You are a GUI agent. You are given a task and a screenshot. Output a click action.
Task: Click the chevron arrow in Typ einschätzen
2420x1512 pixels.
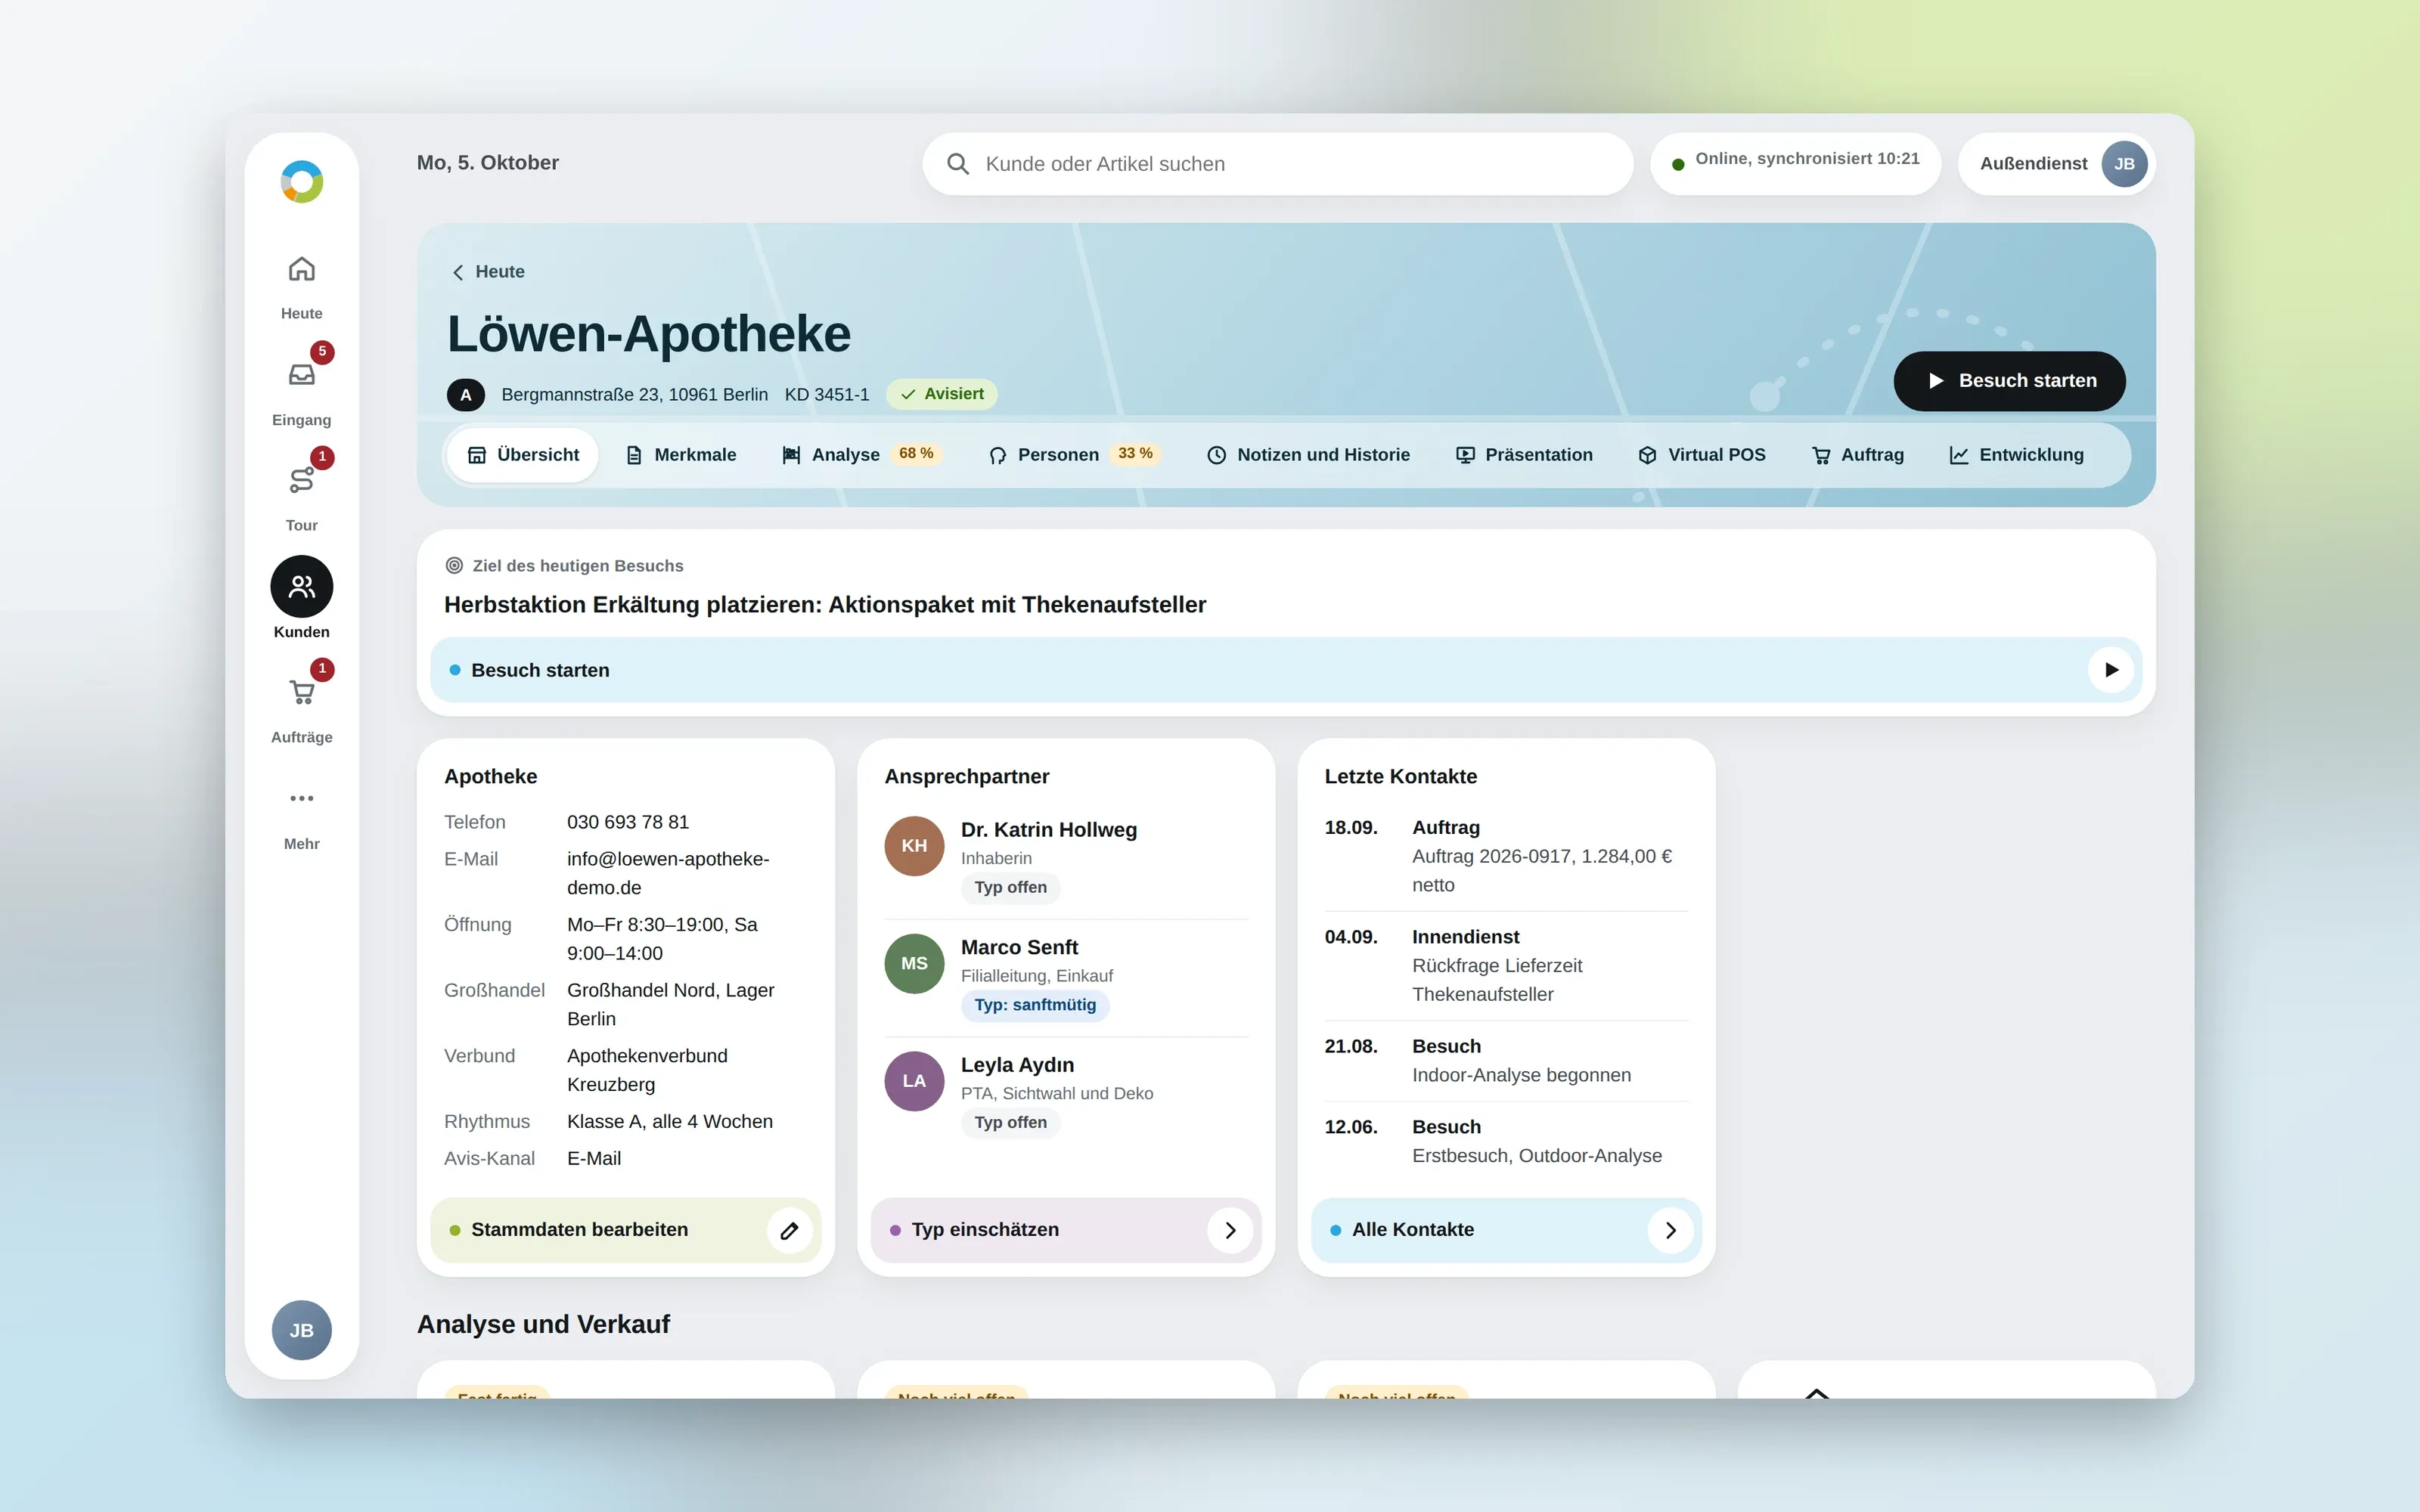tap(1230, 1230)
